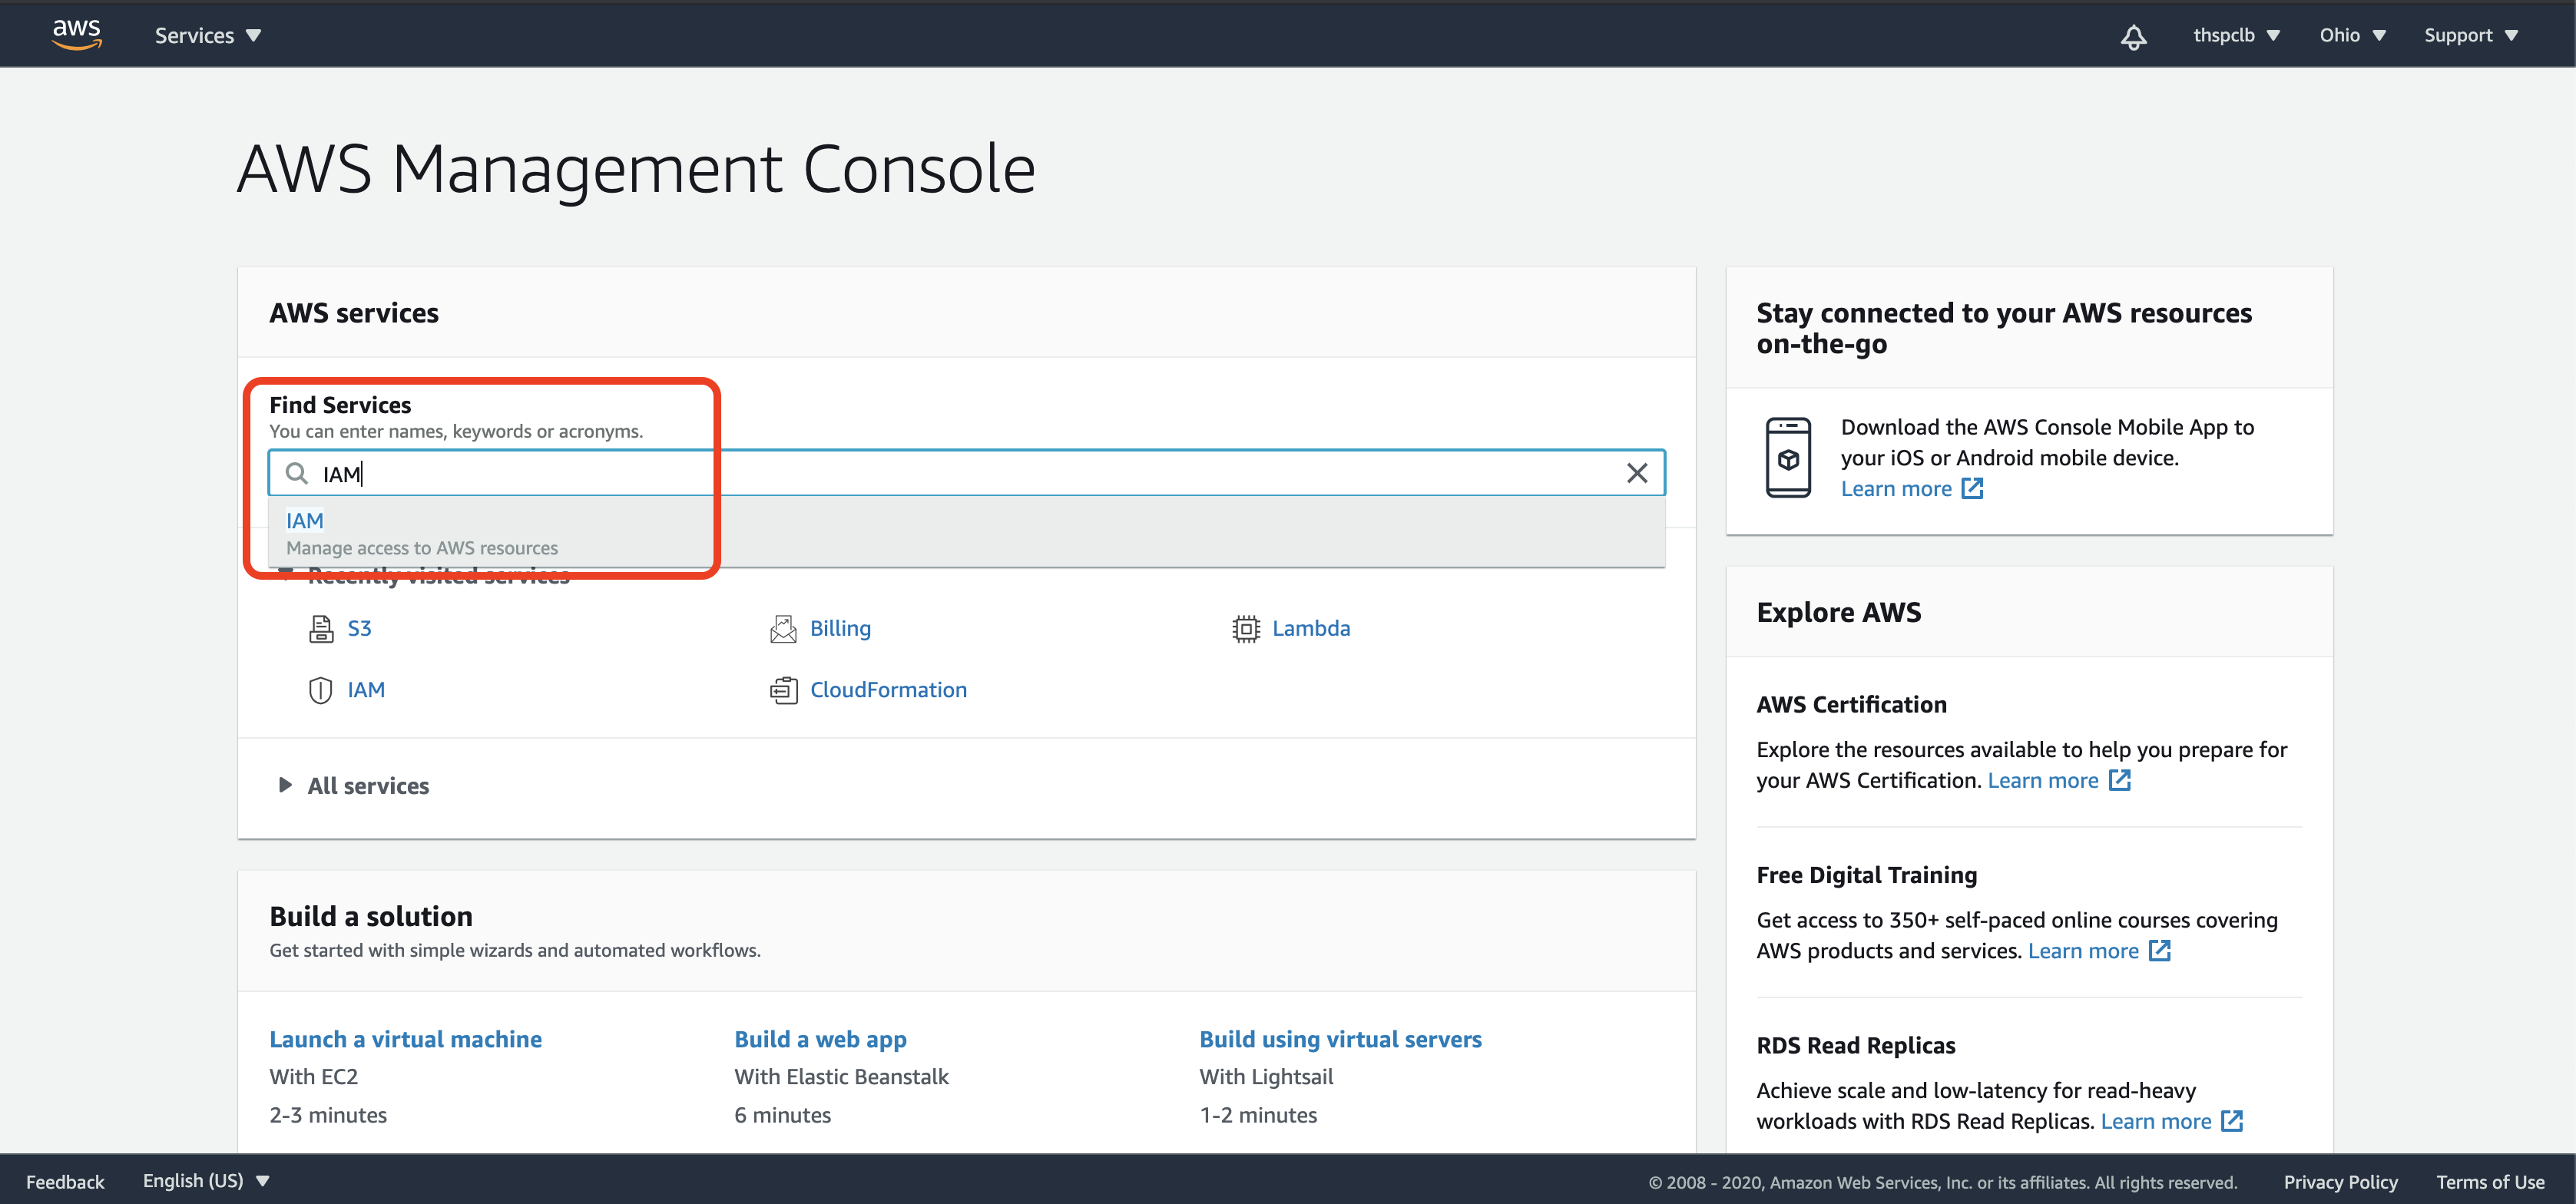Open the CloudFormation service link

tap(888, 690)
